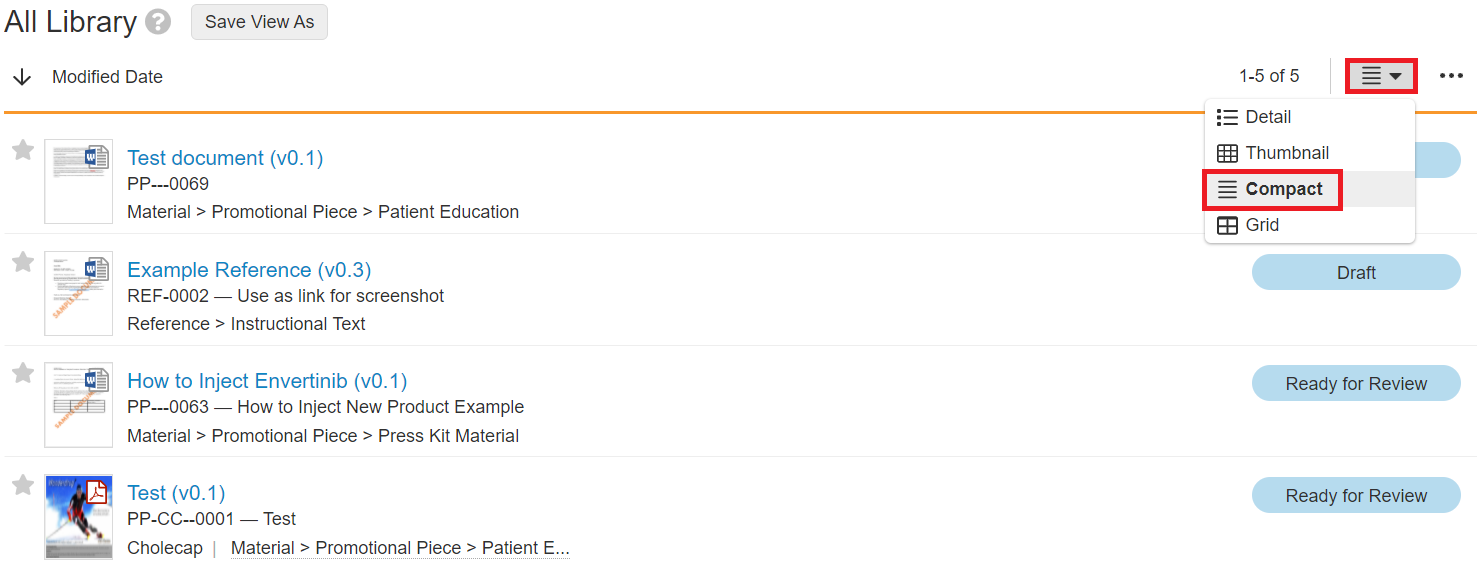Click the help question mark icon
The height and width of the screenshot is (565, 1477).
pos(157,22)
